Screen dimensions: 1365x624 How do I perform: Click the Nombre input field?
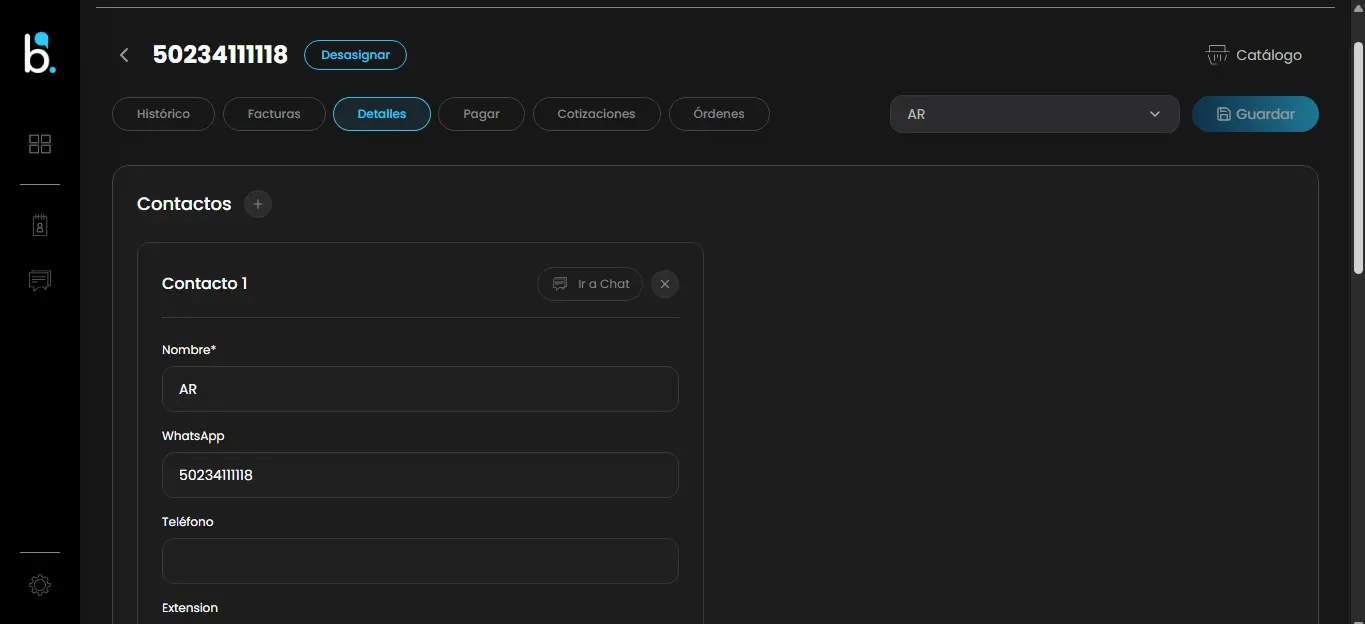pyautogui.click(x=420, y=389)
